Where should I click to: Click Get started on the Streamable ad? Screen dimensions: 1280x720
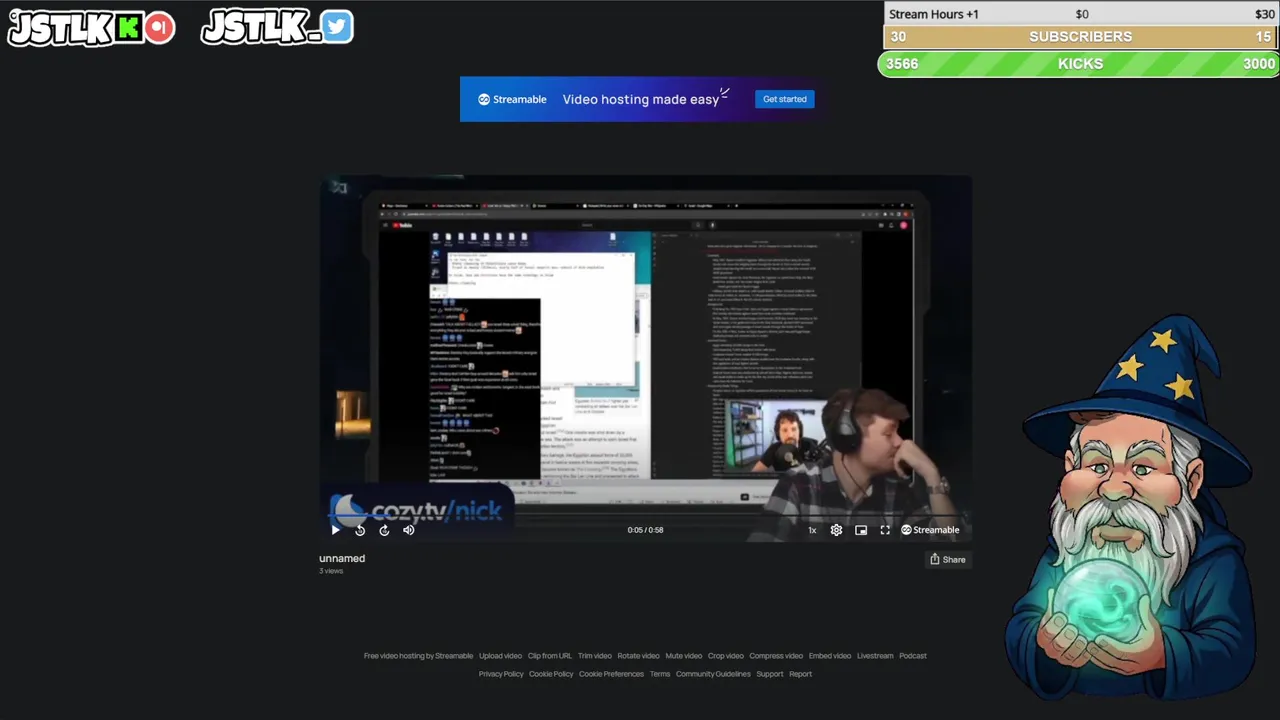coord(785,99)
